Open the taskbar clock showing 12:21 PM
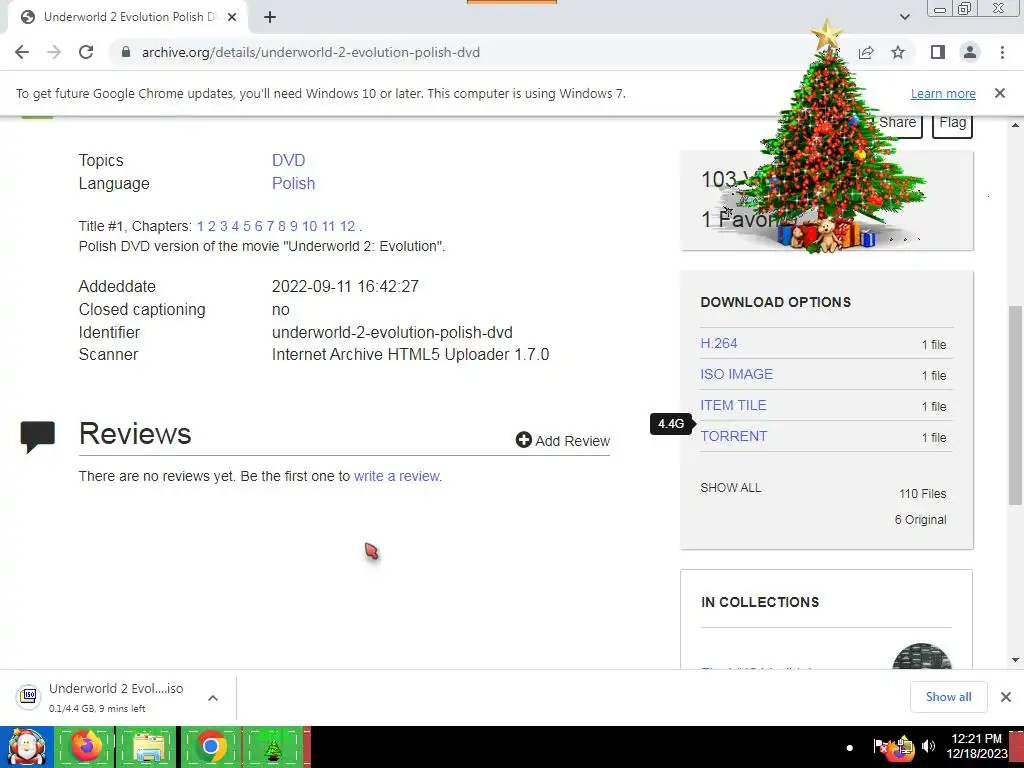The image size is (1024, 768). (976, 746)
